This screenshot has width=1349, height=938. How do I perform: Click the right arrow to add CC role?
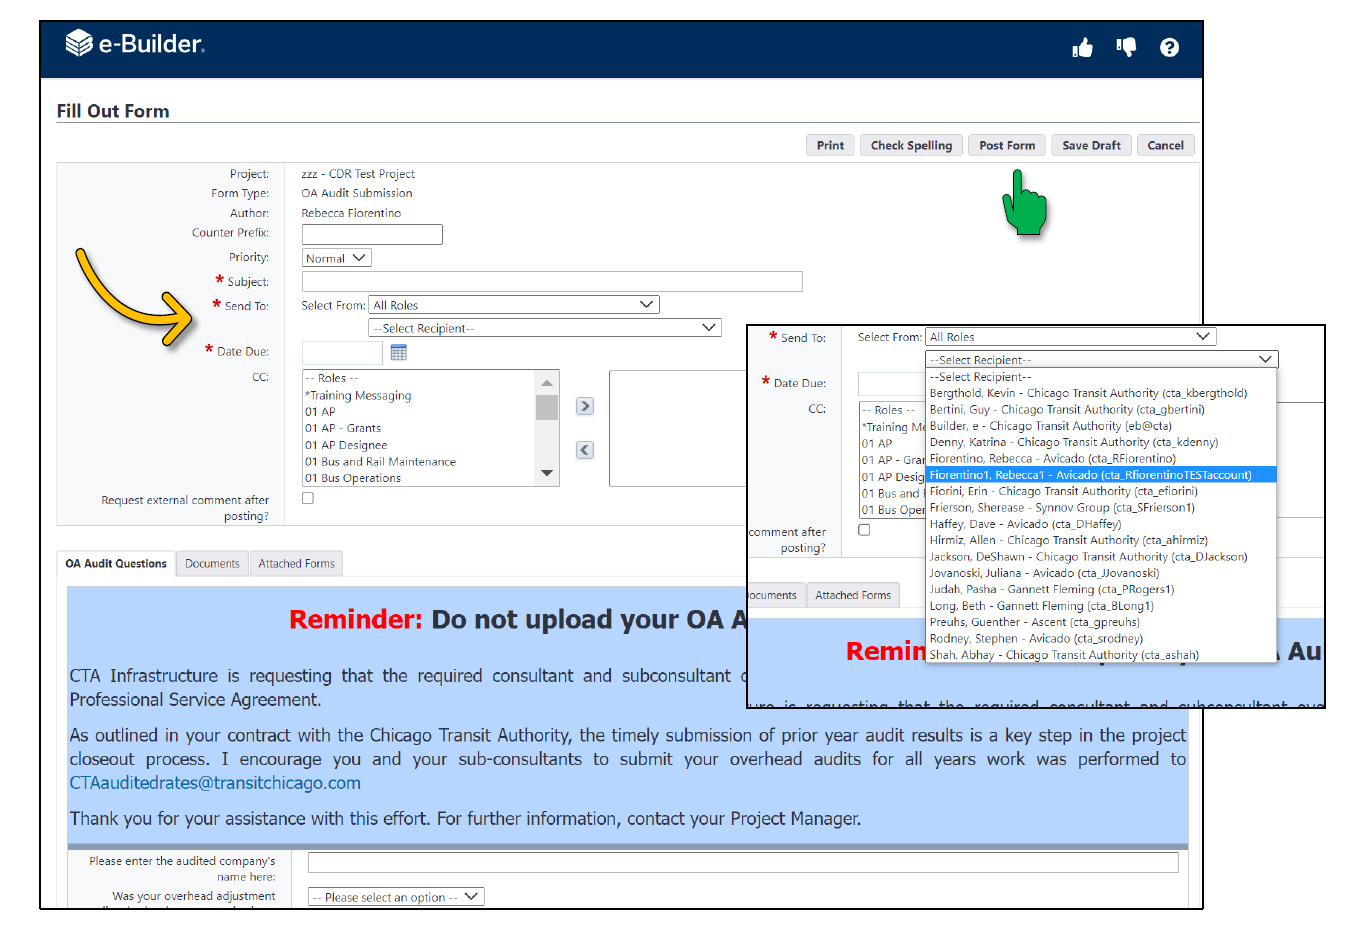point(585,406)
